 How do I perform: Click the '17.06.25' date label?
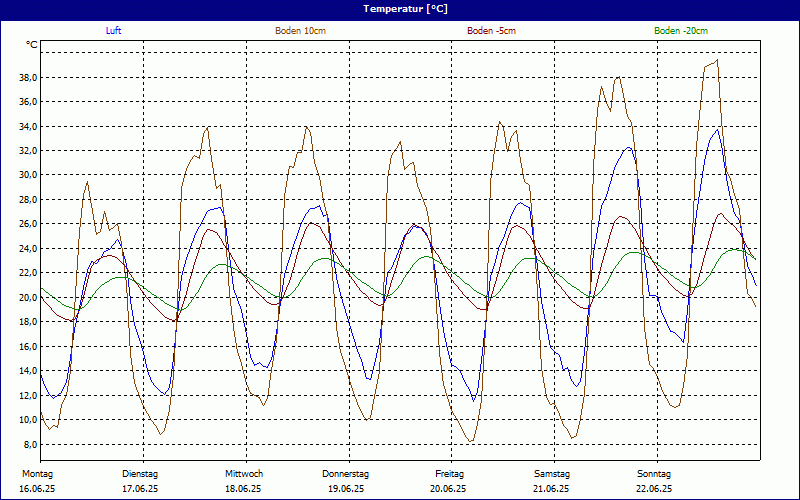140,489
